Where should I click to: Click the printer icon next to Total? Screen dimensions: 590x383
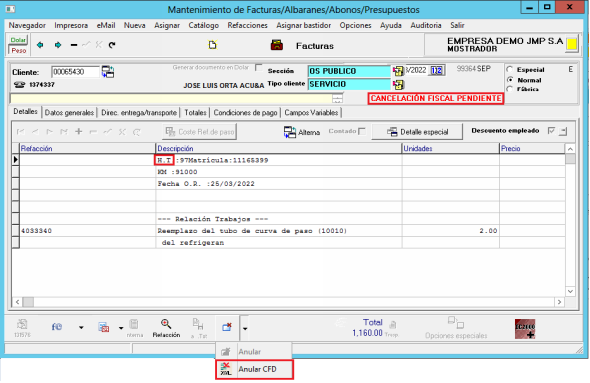point(392,324)
